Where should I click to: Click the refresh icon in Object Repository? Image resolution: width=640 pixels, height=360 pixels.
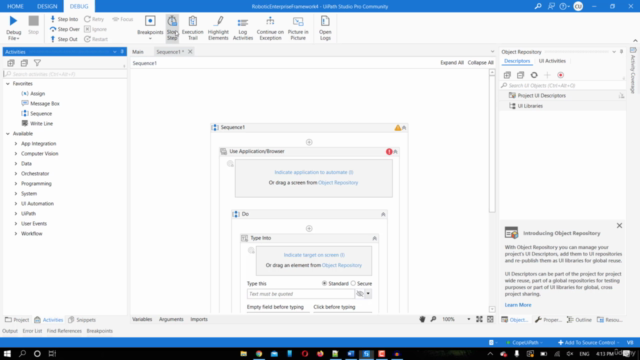(534, 75)
